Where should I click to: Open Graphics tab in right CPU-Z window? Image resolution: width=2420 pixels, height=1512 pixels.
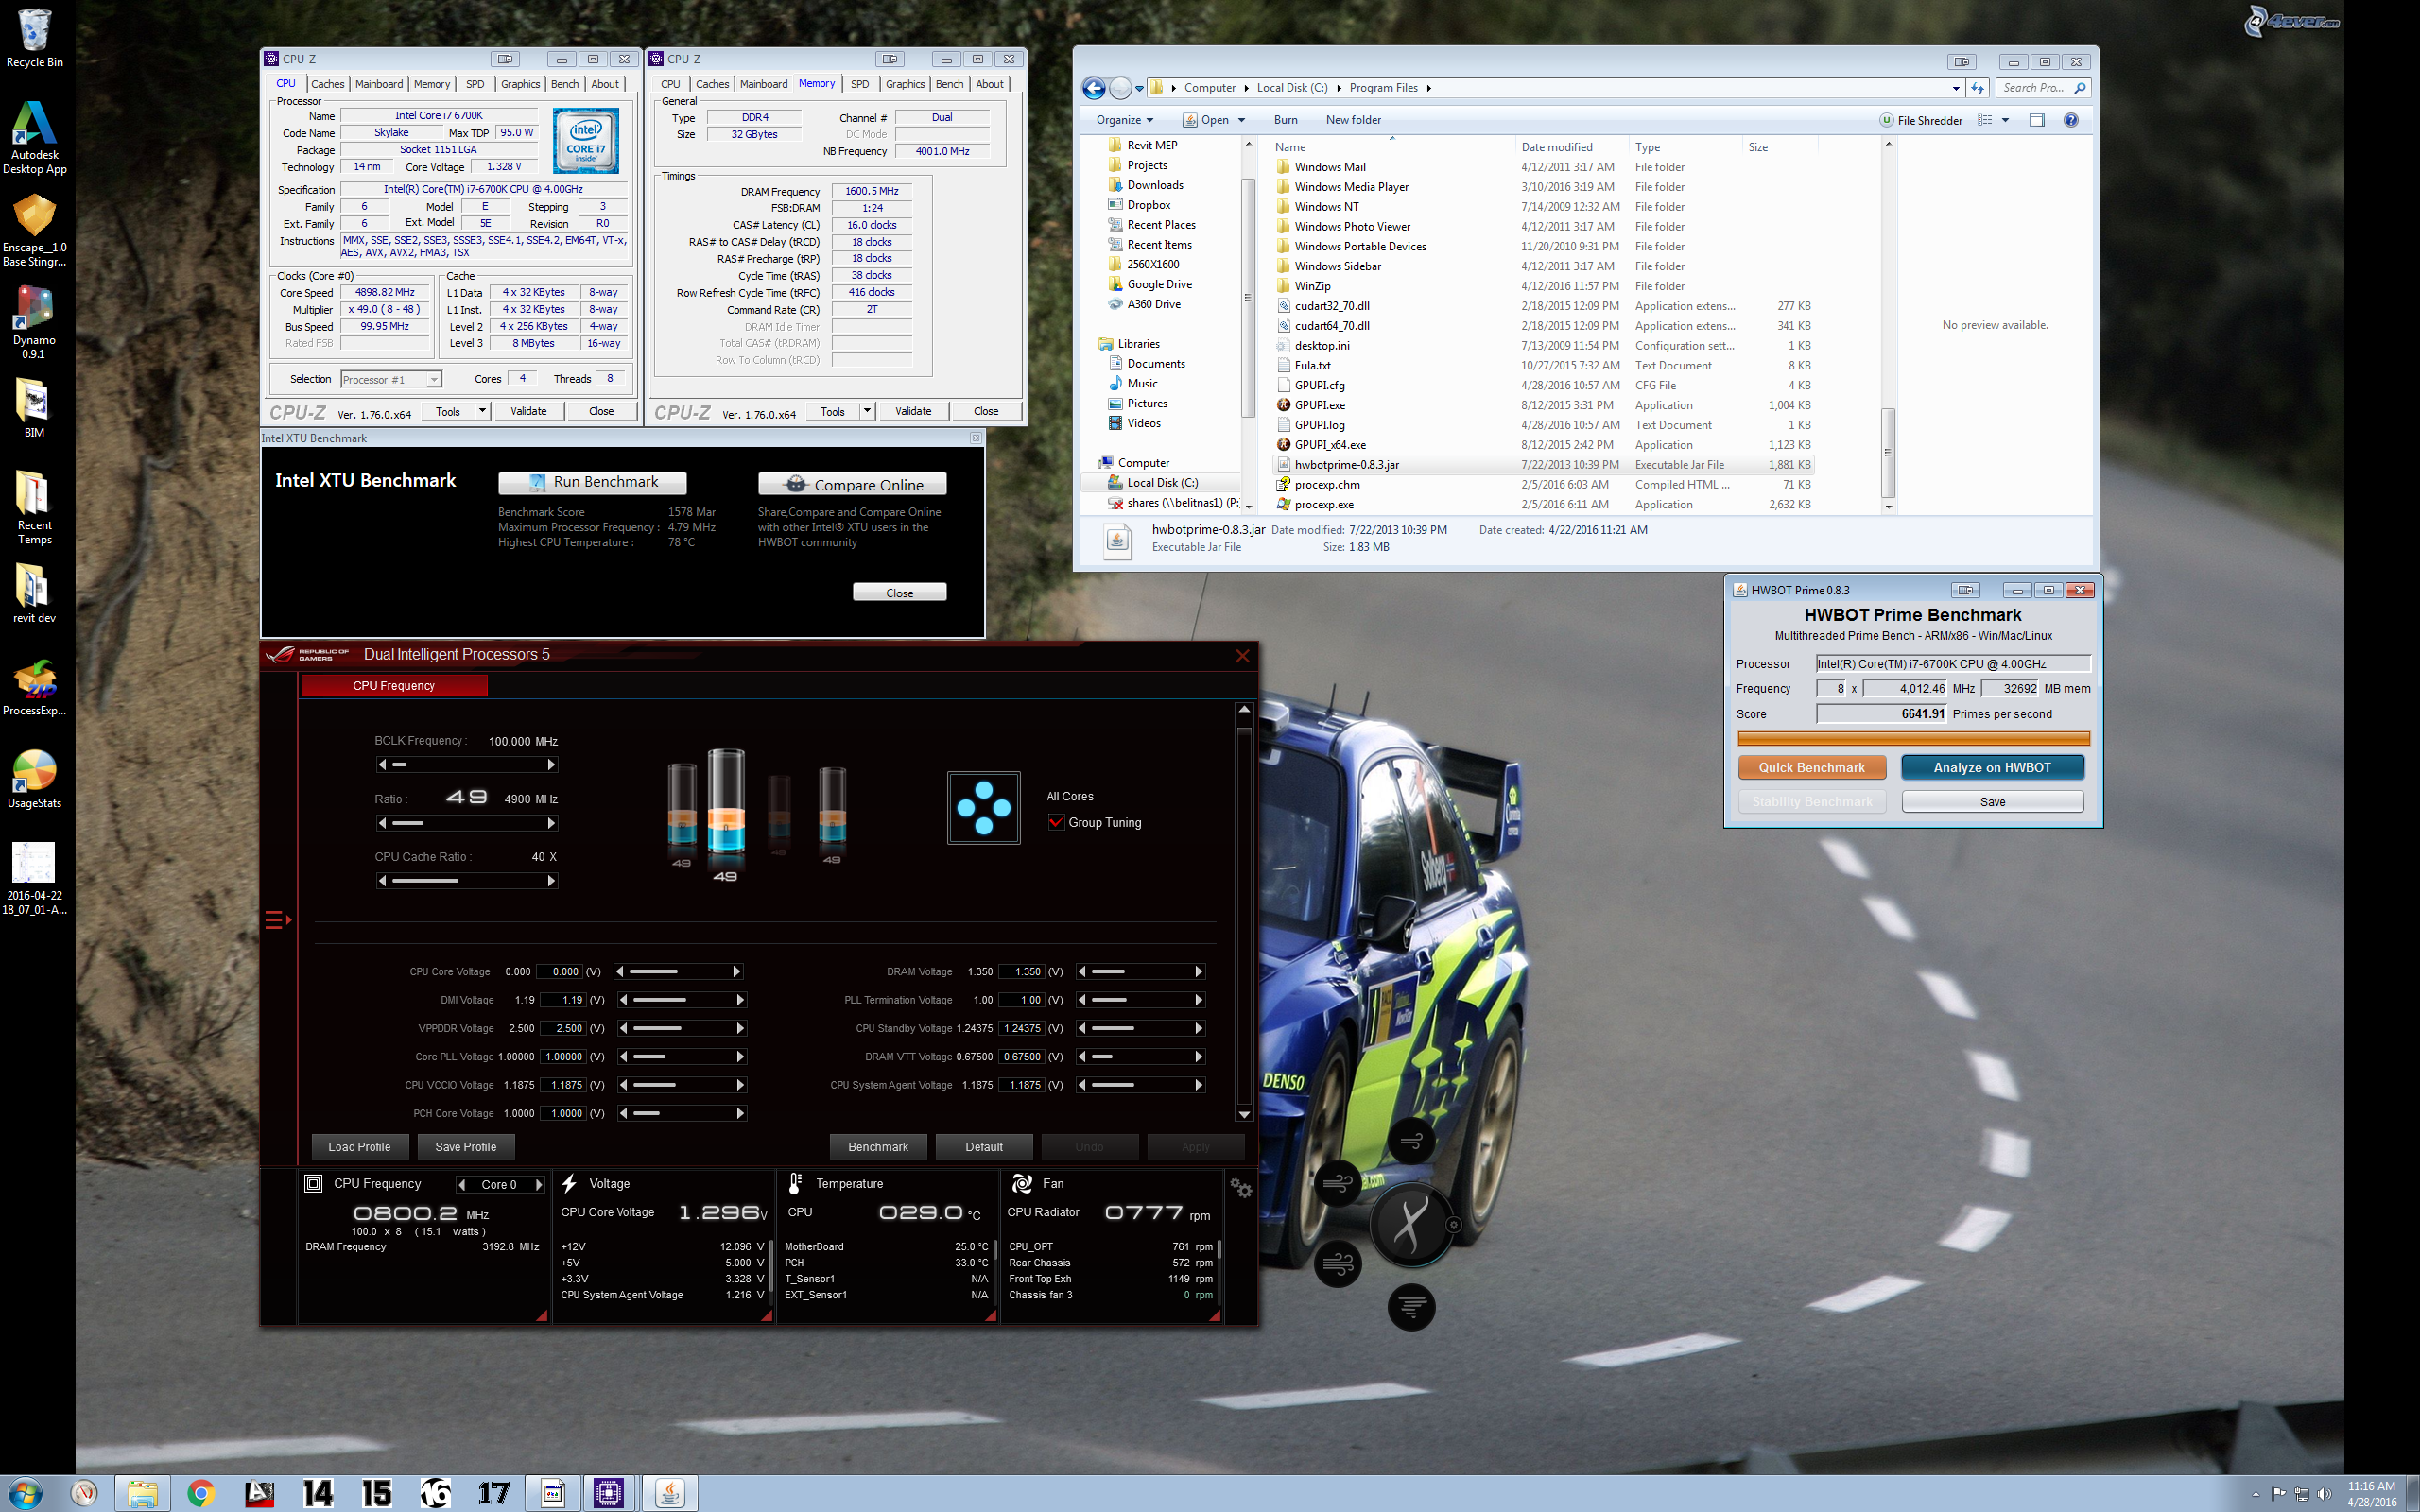[905, 84]
